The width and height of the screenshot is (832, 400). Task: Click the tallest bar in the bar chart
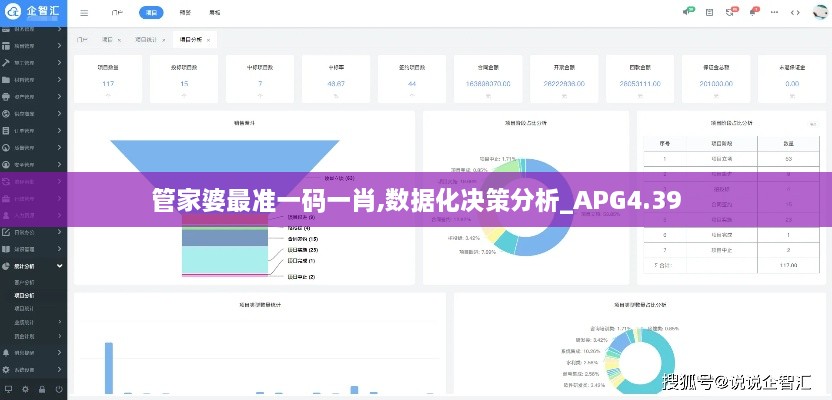click(109, 368)
